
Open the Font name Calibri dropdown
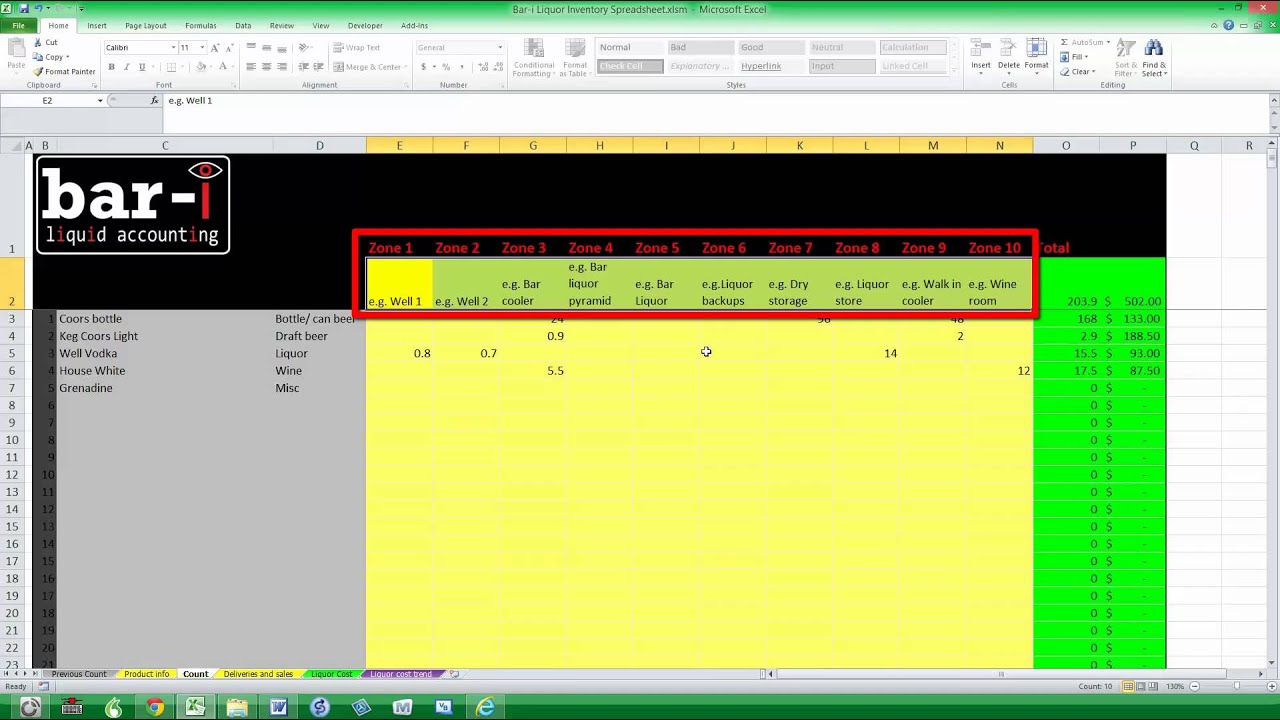(x=173, y=48)
